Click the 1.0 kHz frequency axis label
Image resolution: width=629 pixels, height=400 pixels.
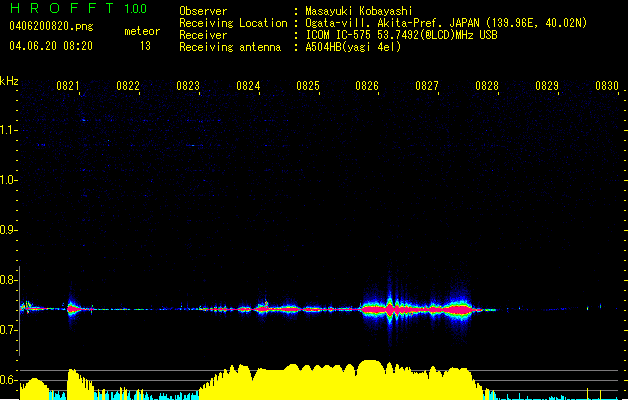(x=8, y=180)
